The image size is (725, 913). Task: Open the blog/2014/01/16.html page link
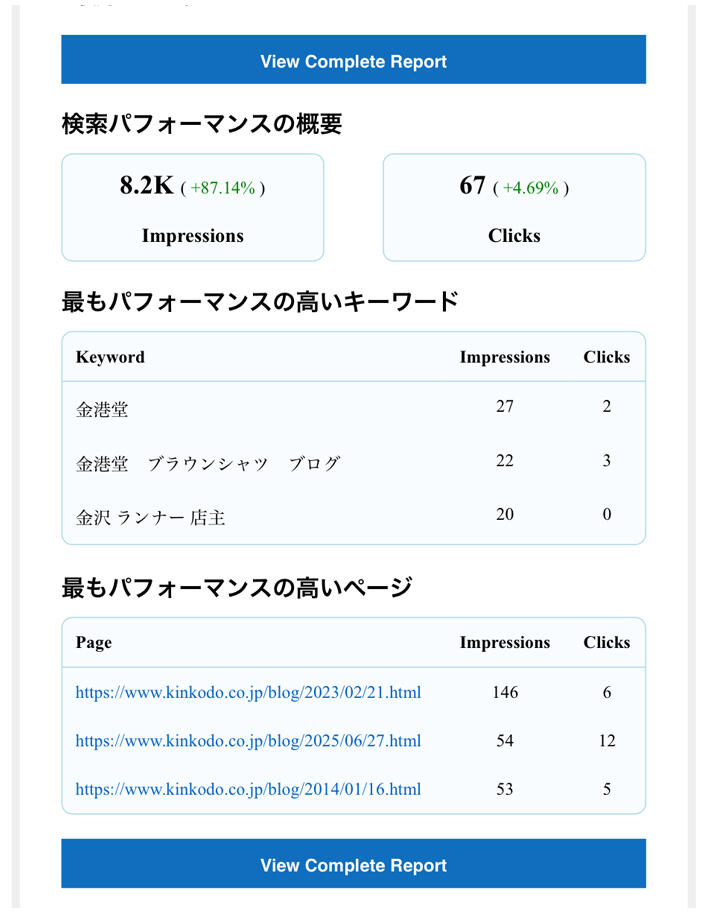pos(248,789)
